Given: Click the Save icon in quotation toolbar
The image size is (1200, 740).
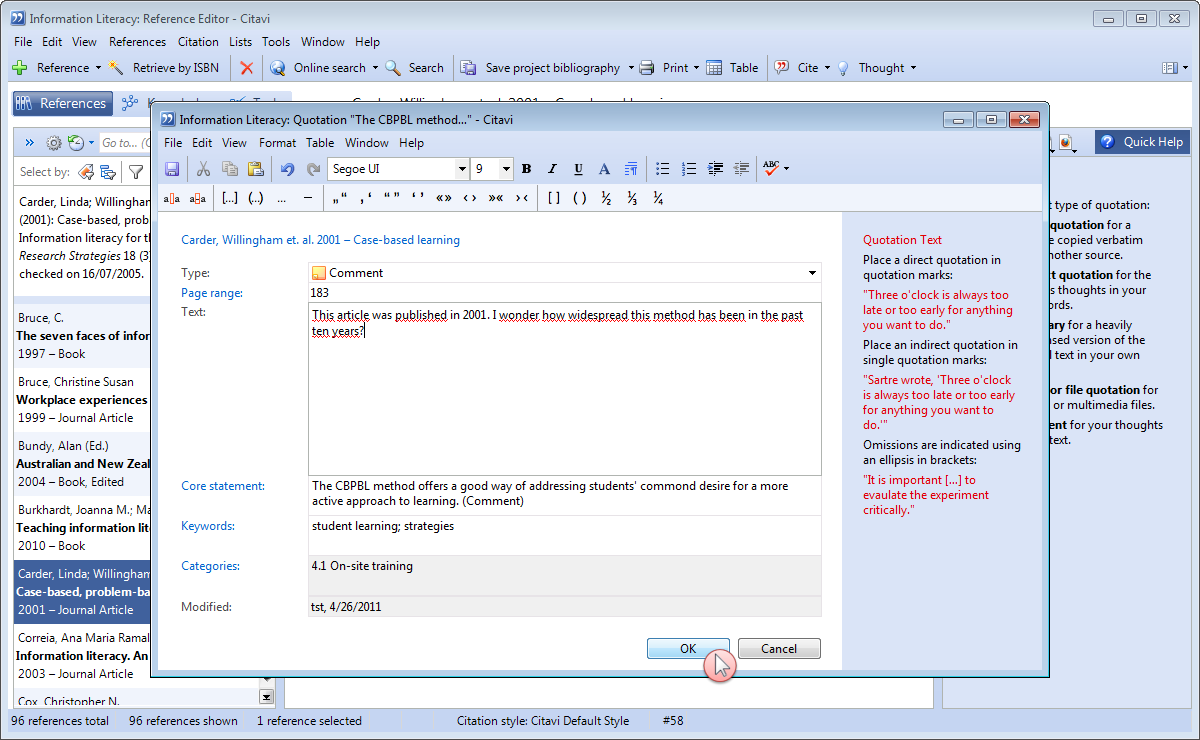Looking at the screenshot, I should [172, 169].
